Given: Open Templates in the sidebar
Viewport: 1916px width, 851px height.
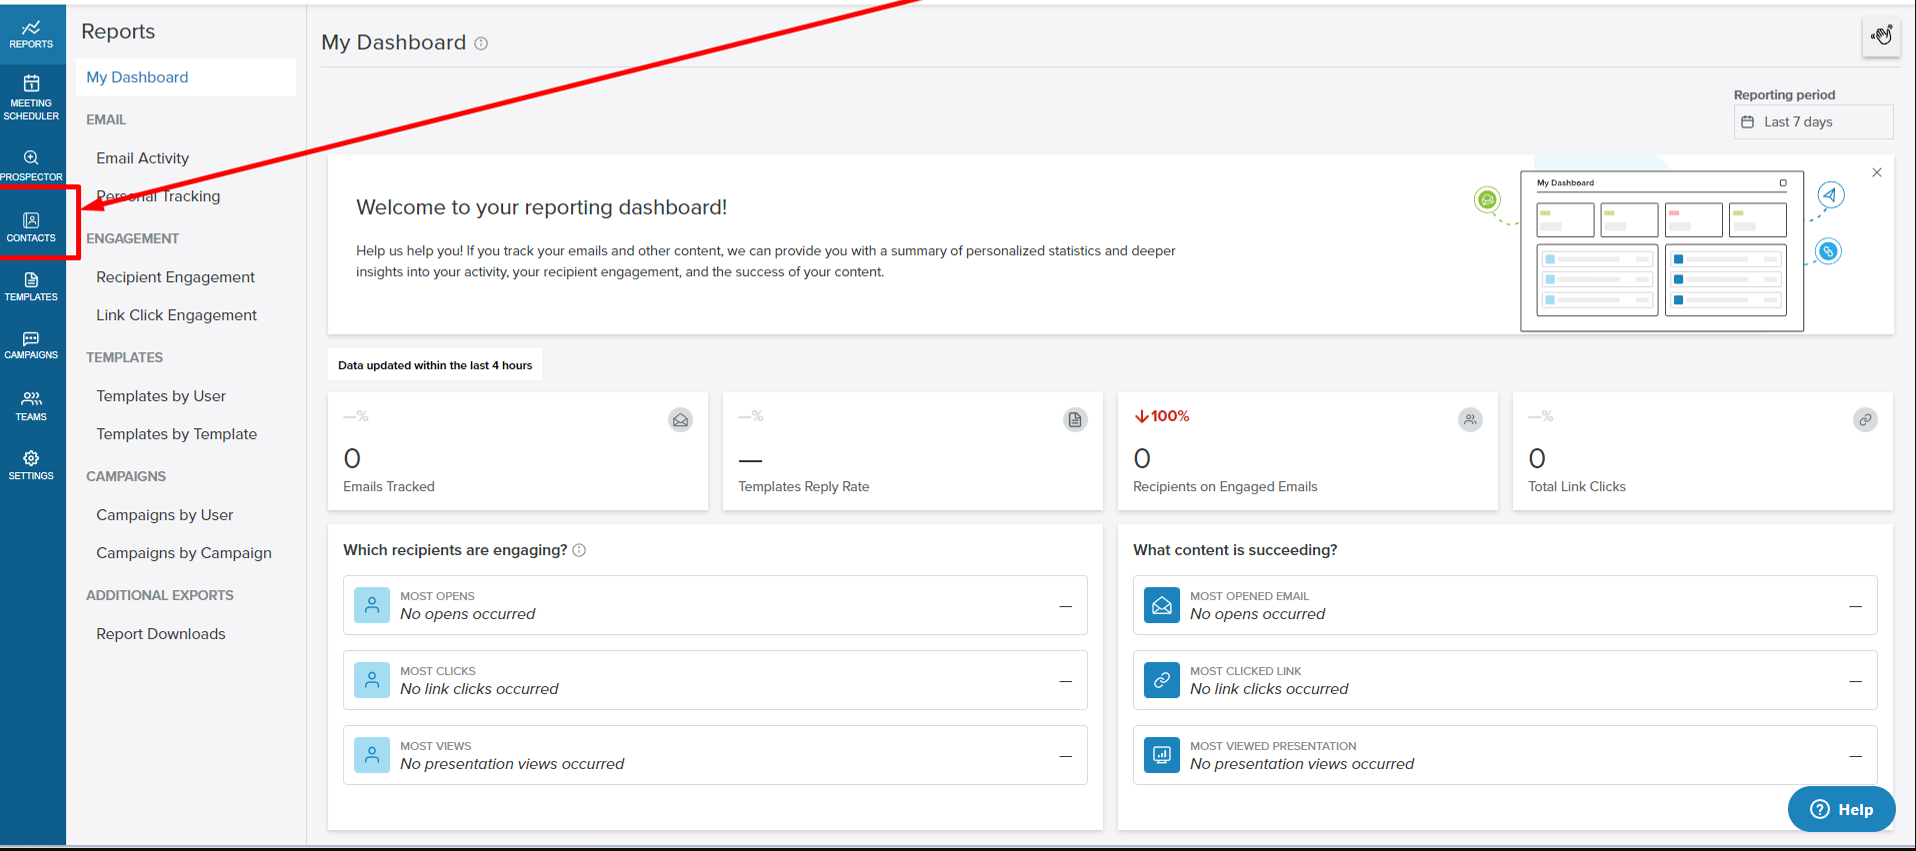Looking at the screenshot, I should [31, 287].
